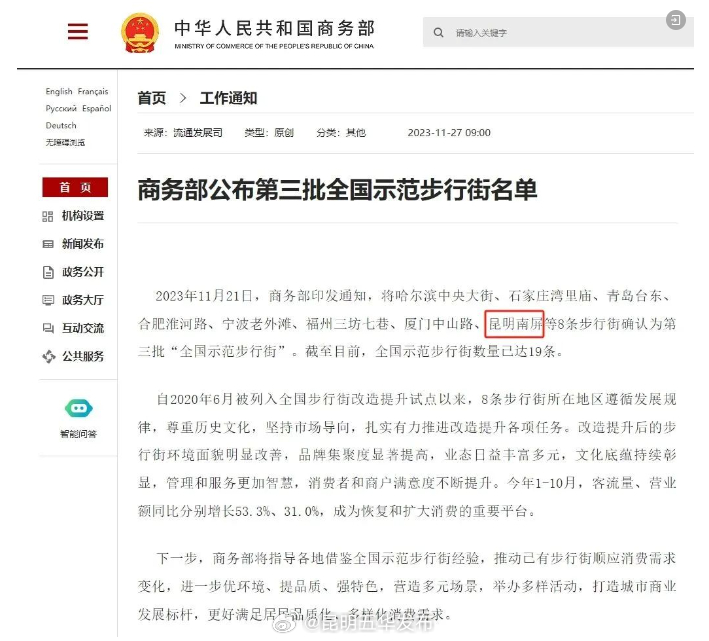Click the words 昆明南屏 in the article

coord(515,324)
